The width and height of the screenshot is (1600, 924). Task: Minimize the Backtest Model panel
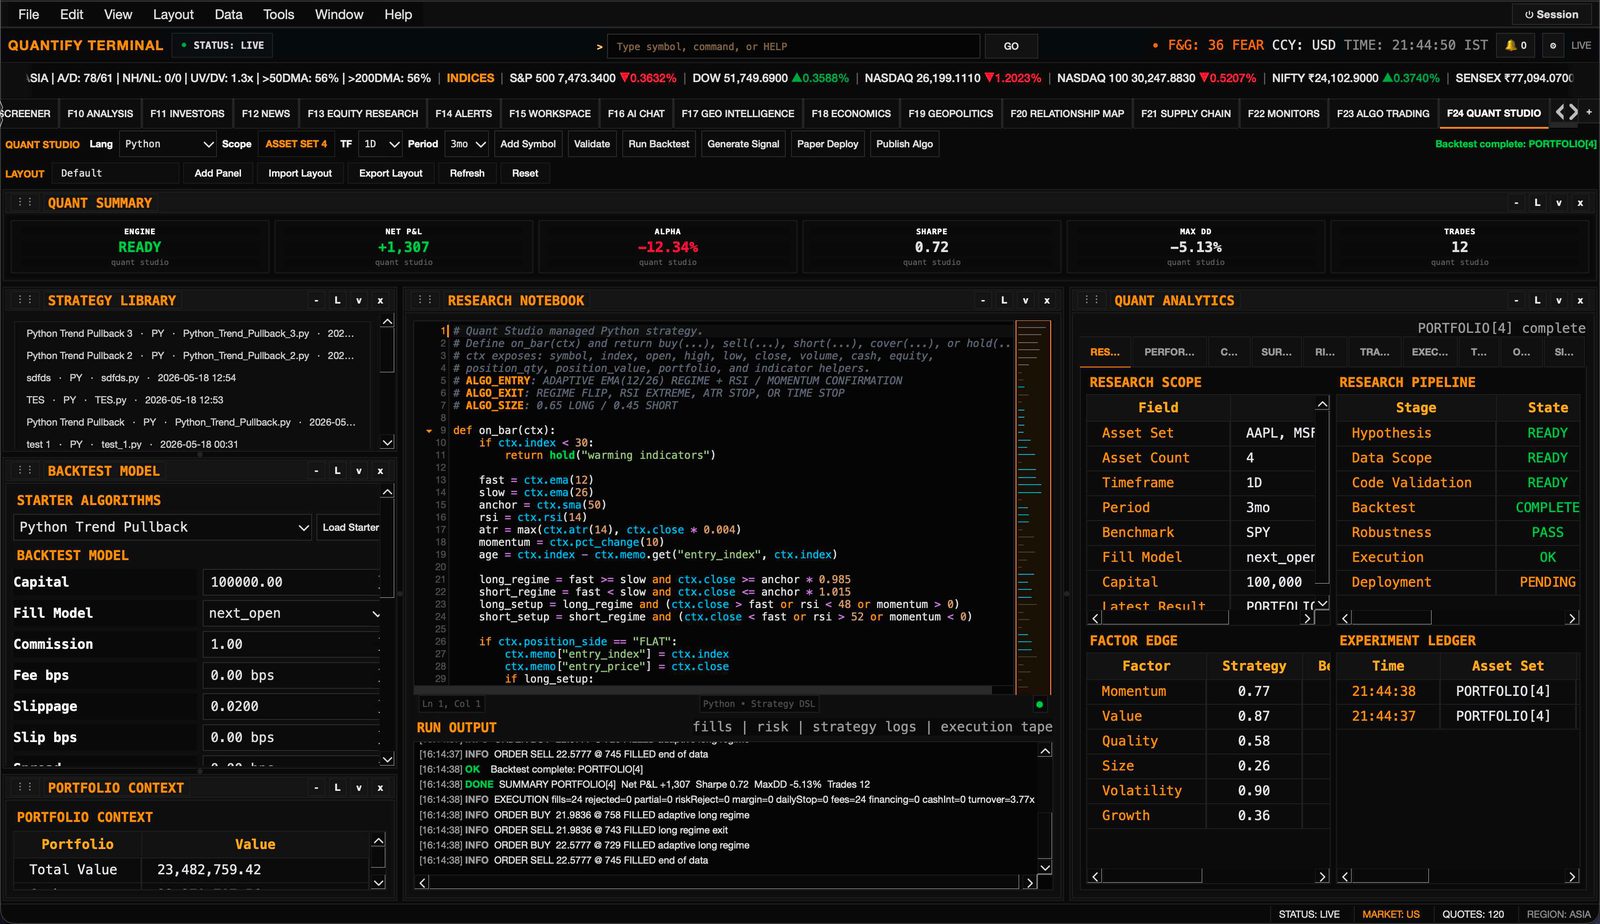tap(316, 471)
